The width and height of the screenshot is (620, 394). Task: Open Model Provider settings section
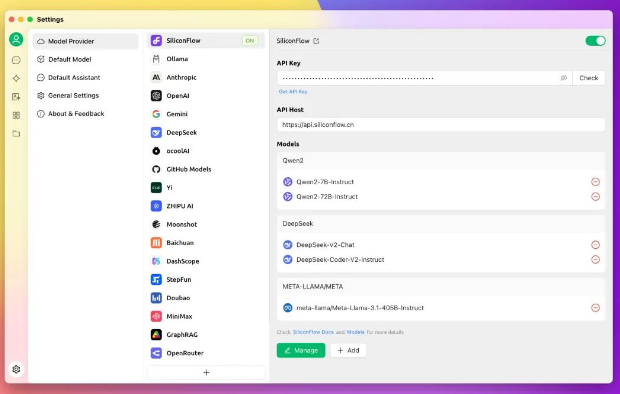coord(85,41)
